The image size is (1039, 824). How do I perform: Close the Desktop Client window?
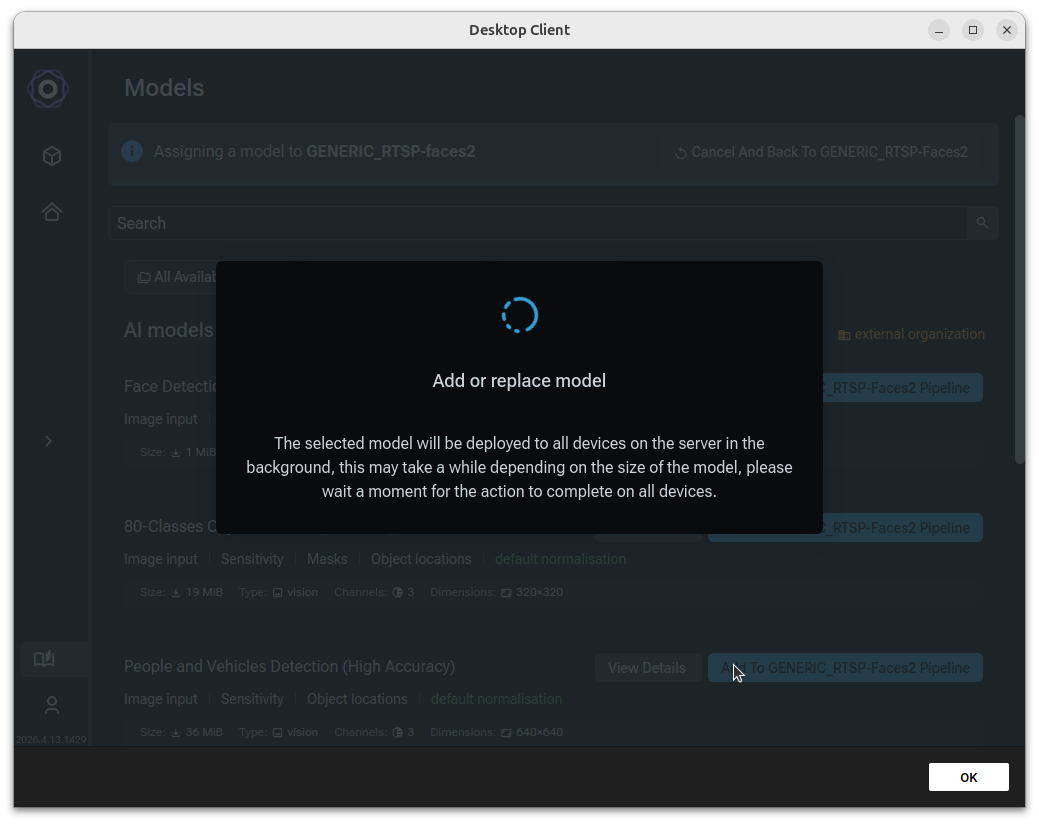(1007, 30)
